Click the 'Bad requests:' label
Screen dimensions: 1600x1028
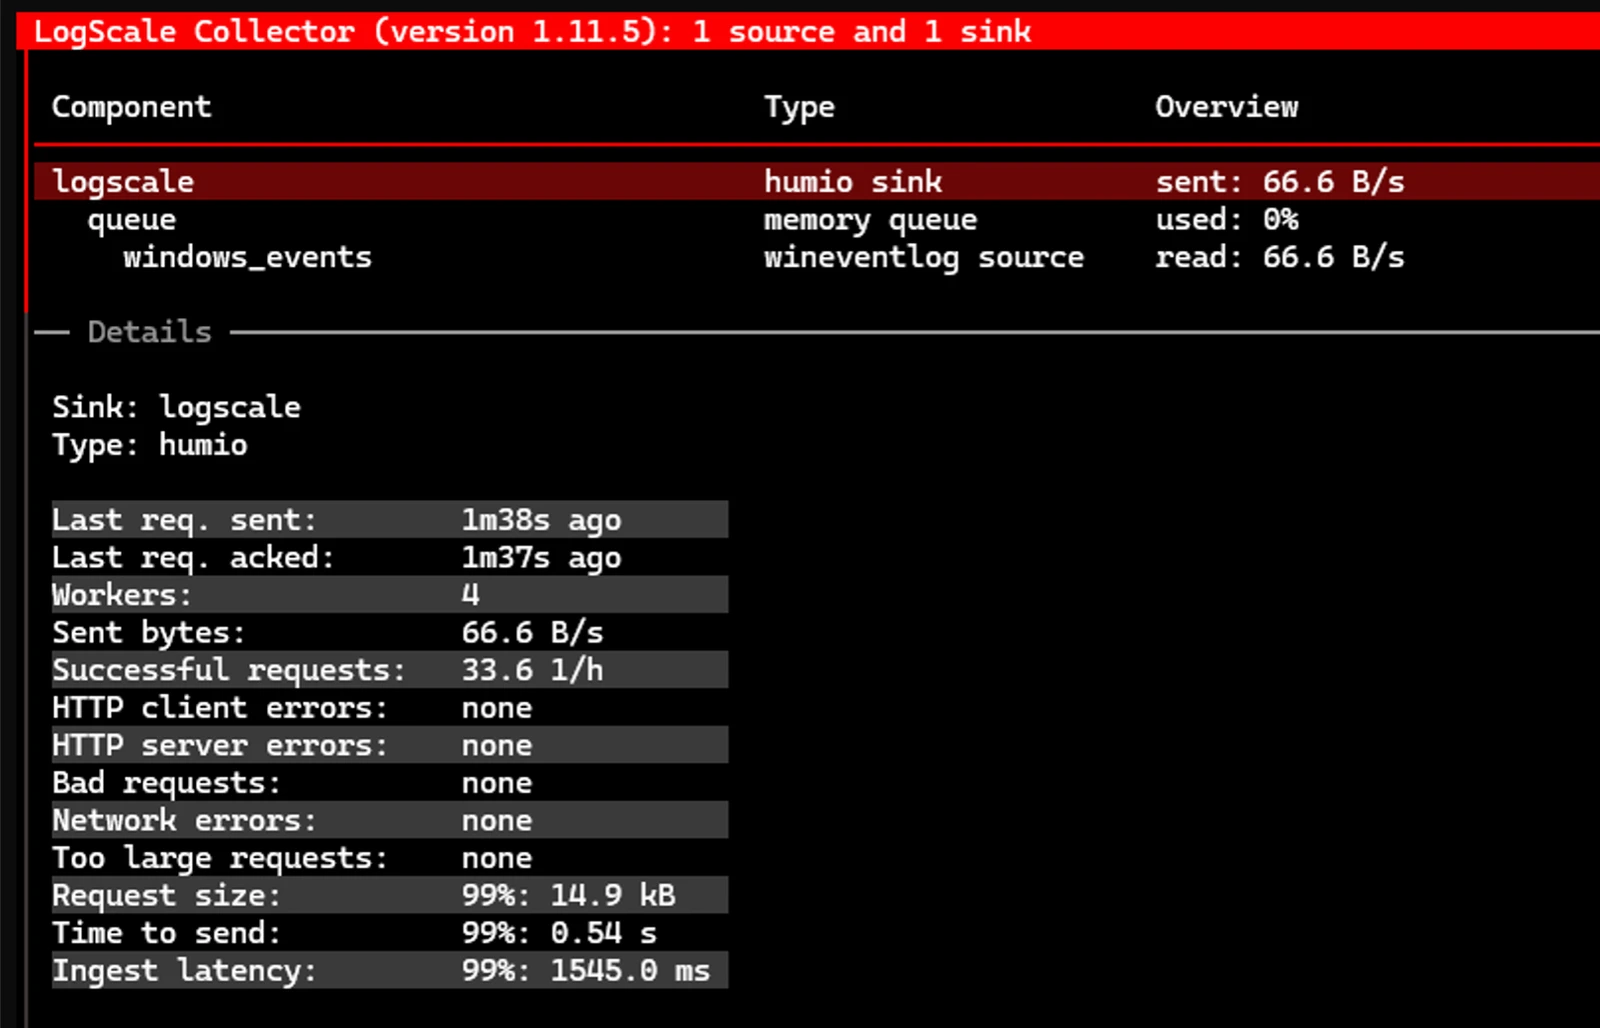click(x=166, y=783)
